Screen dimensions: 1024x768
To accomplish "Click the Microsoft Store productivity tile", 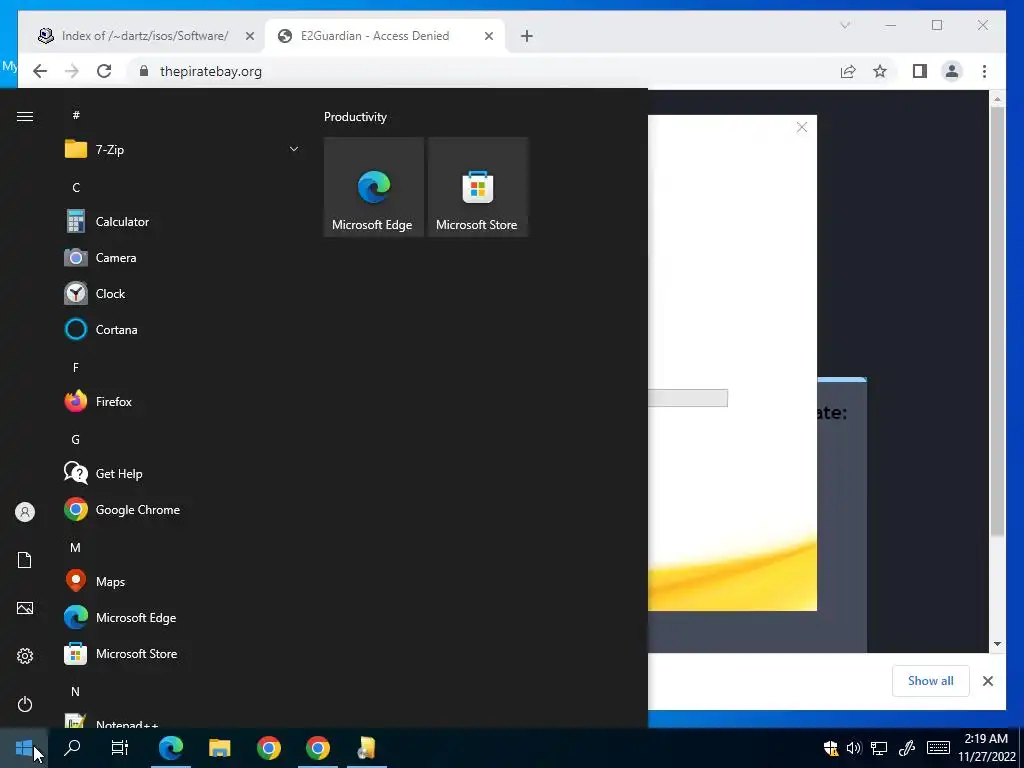I will (x=477, y=187).
